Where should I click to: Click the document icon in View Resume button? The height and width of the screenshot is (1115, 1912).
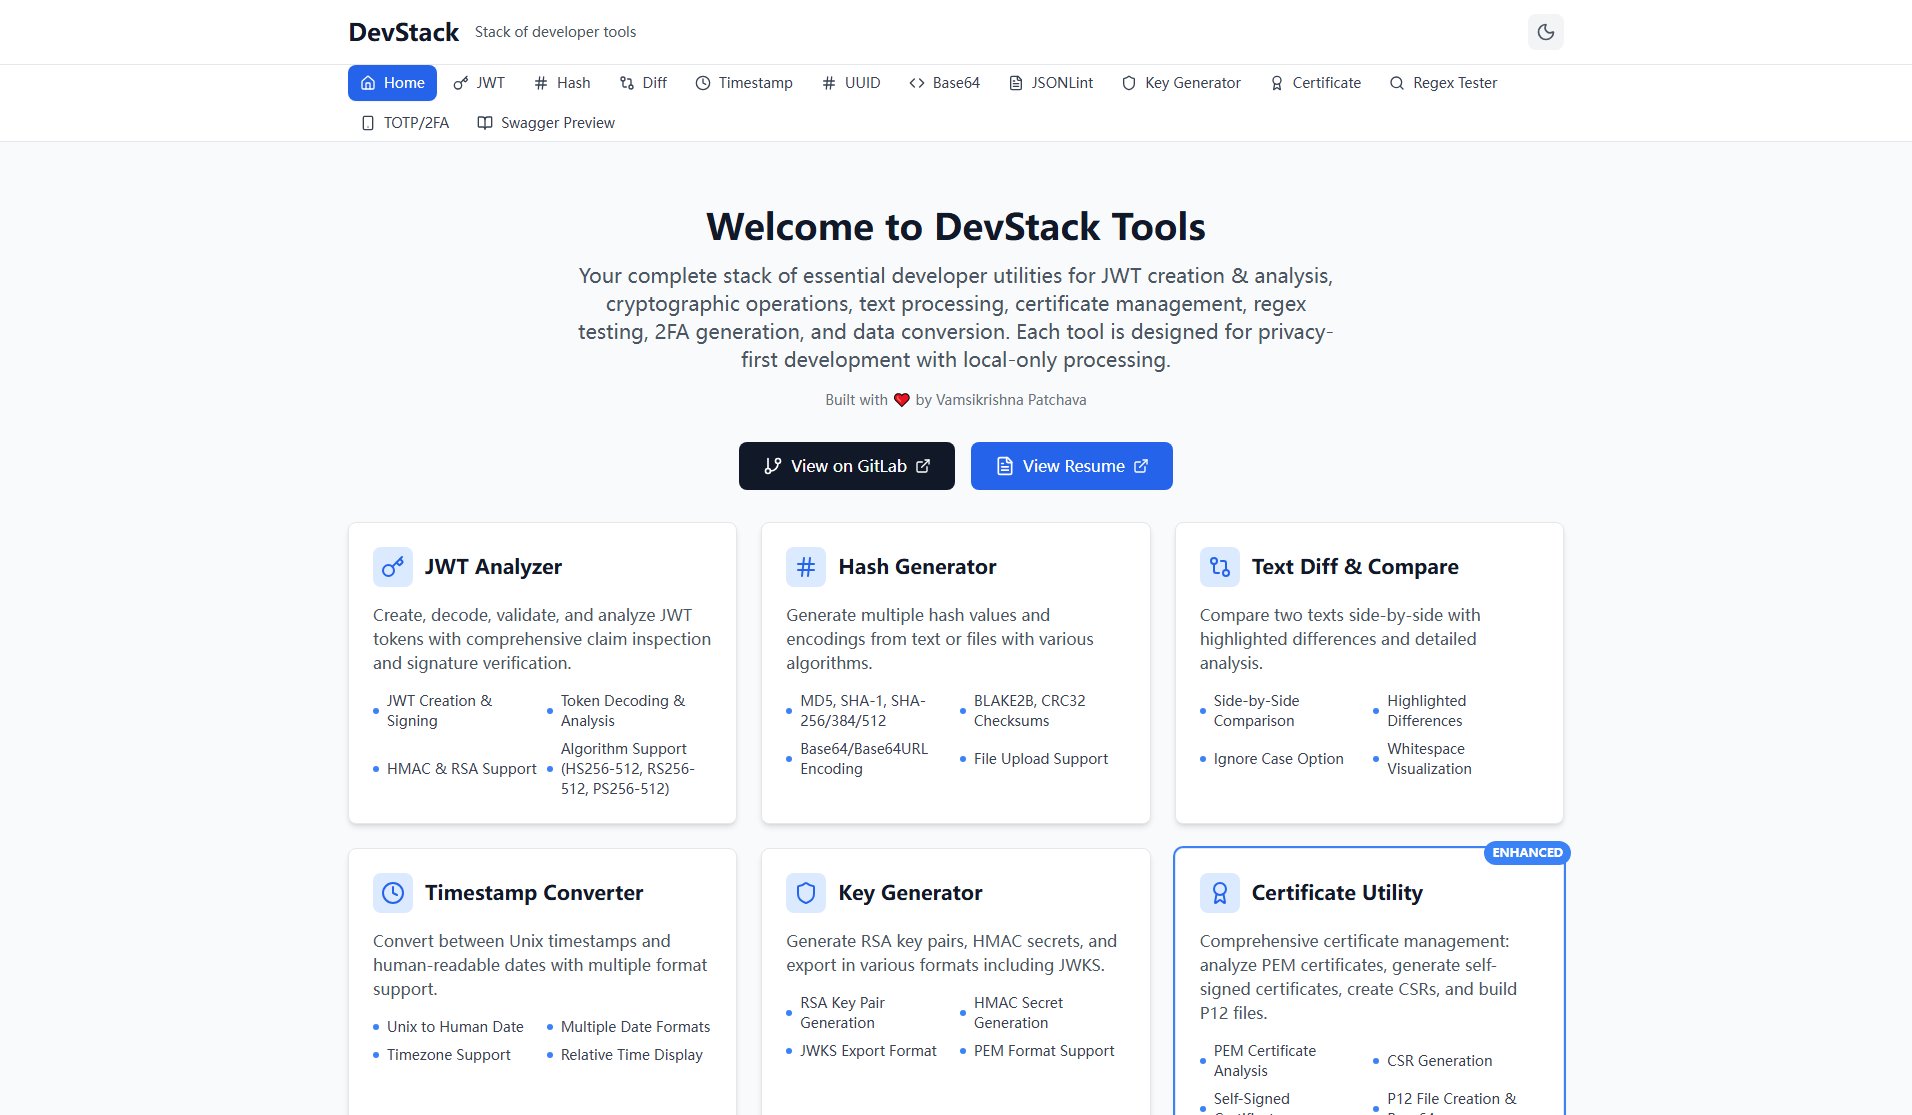click(x=1005, y=466)
